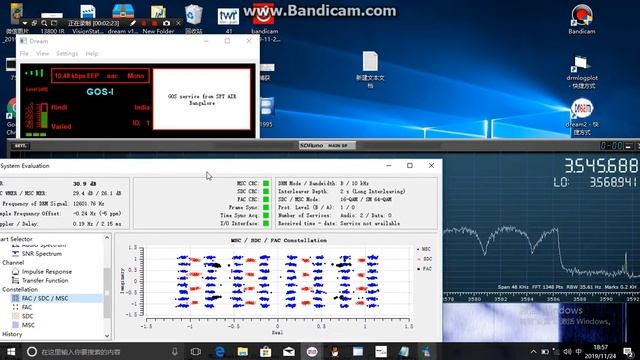Click the taskbar search box
Viewport: 640px width, 360px height.
[102, 351]
